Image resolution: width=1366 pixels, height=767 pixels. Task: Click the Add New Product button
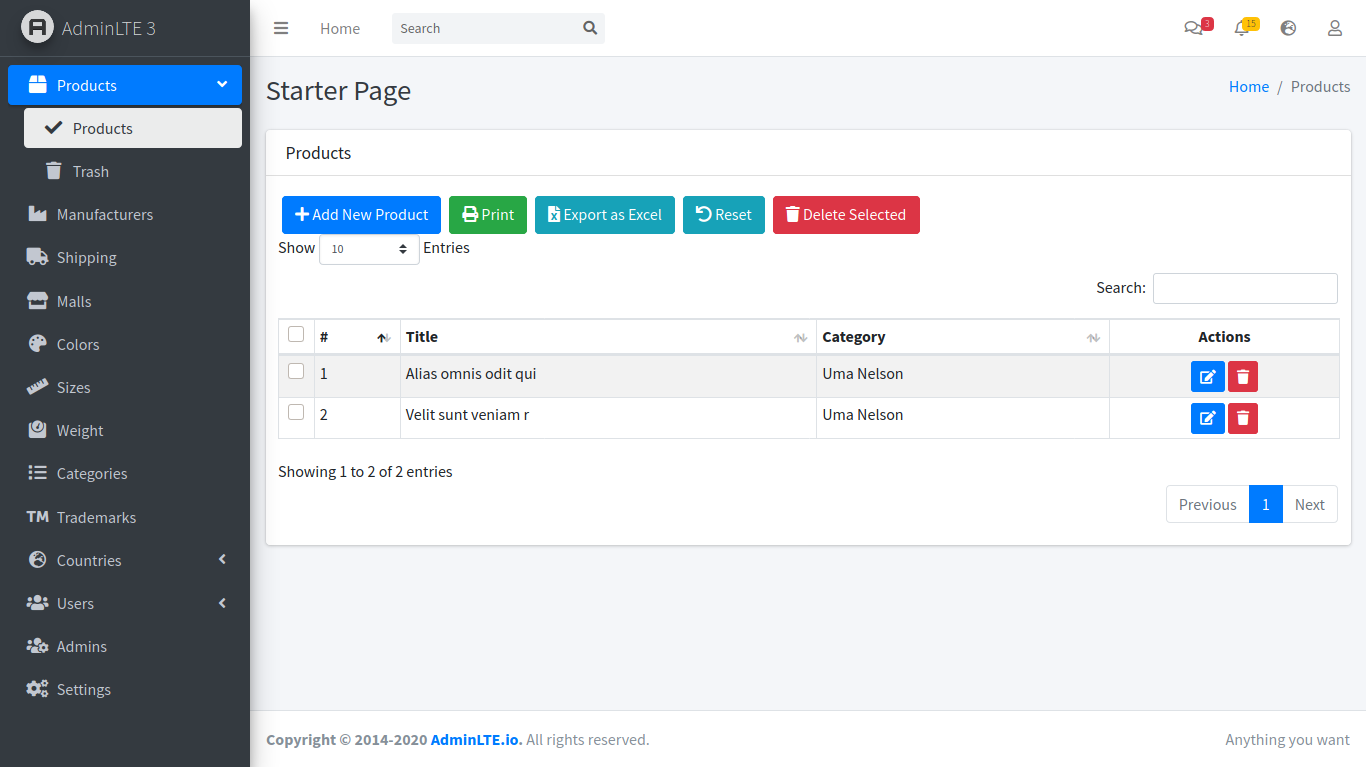[361, 215]
